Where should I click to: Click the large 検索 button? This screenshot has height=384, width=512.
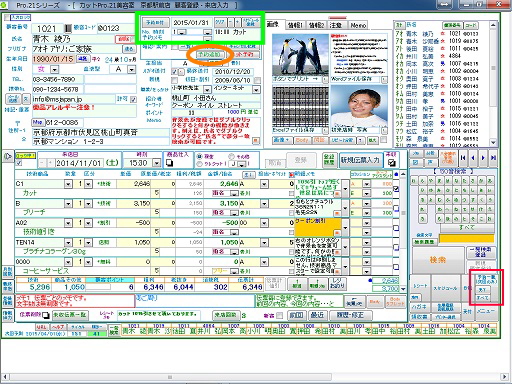pyautogui.click(x=437, y=260)
